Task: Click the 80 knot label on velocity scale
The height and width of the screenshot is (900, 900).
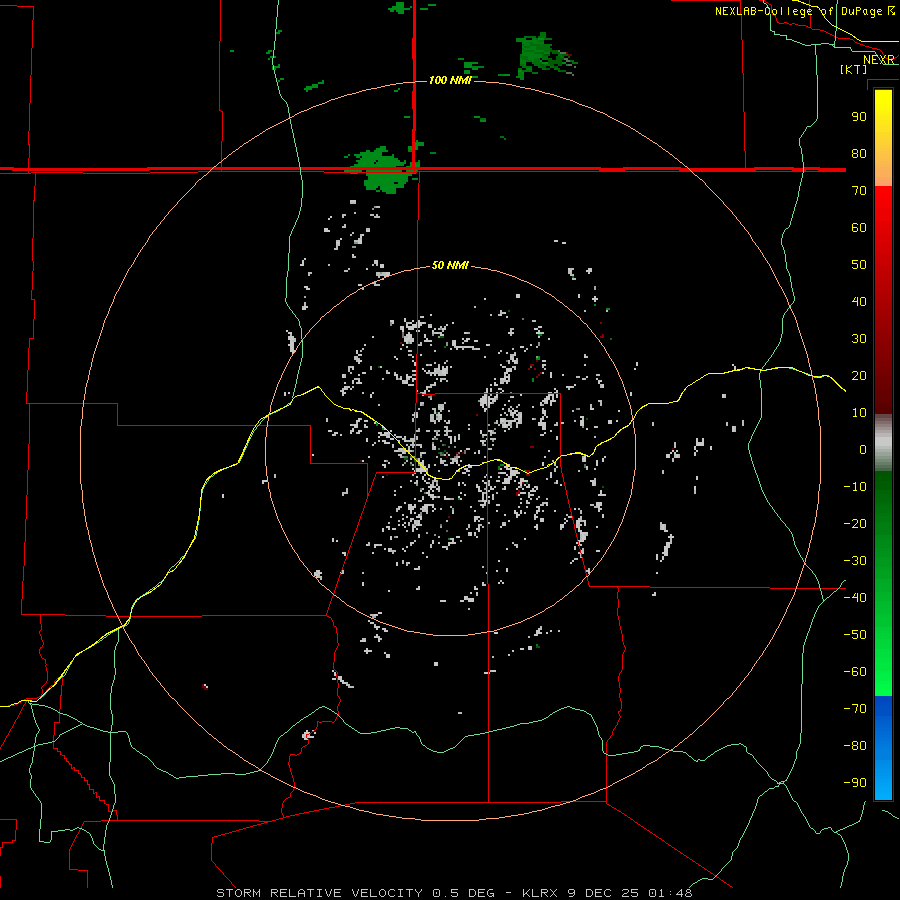Action: [859, 153]
